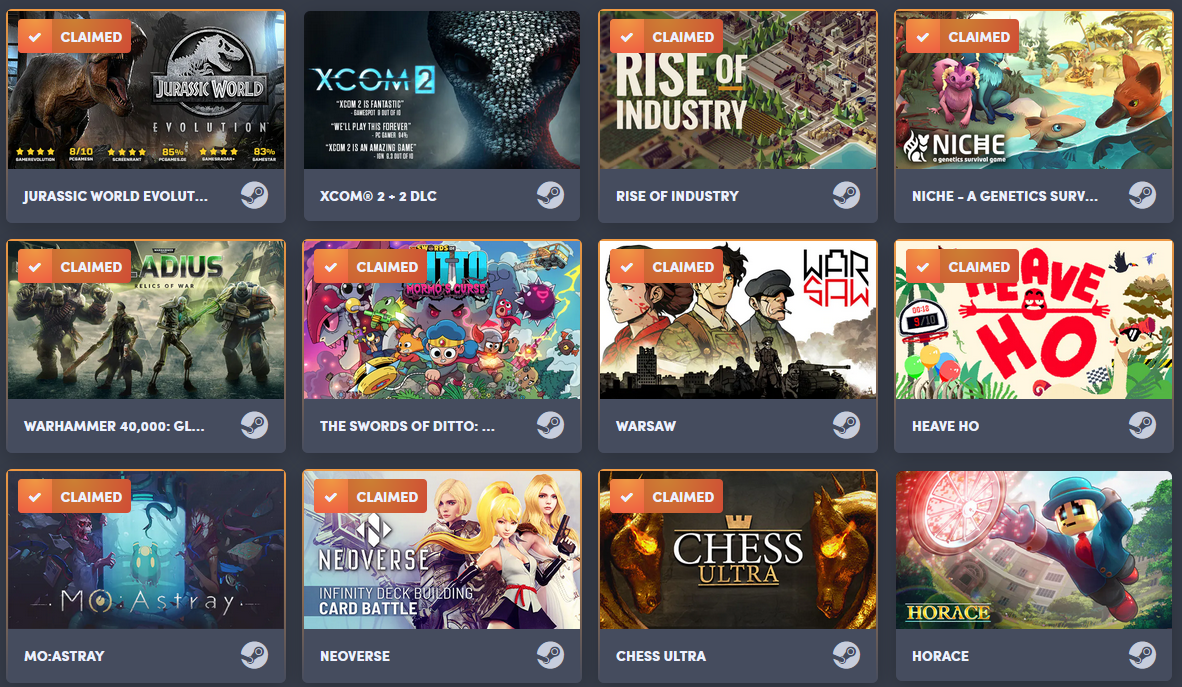
Task: Click the Claimed checkmark badge on Jurassic World Evolution
Action: point(74,36)
